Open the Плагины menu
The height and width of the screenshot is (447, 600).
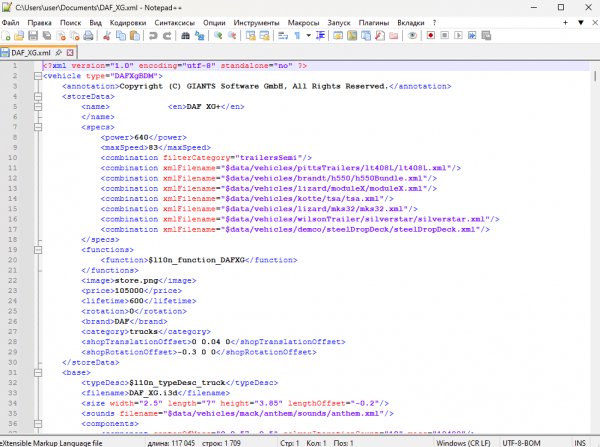373,23
